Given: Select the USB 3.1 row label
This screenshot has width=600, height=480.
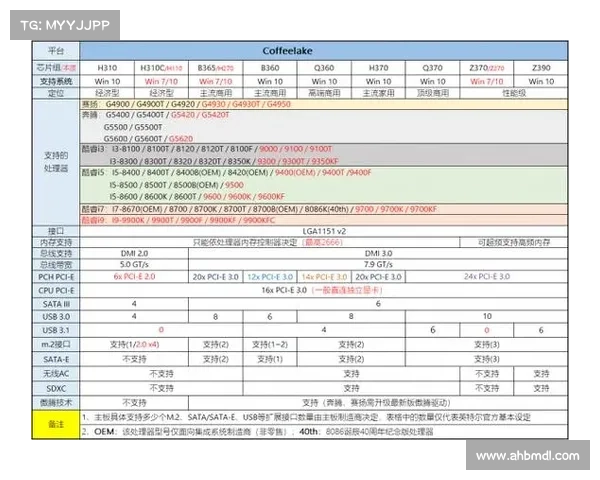Looking at the screenshot, I should [56, 330].
